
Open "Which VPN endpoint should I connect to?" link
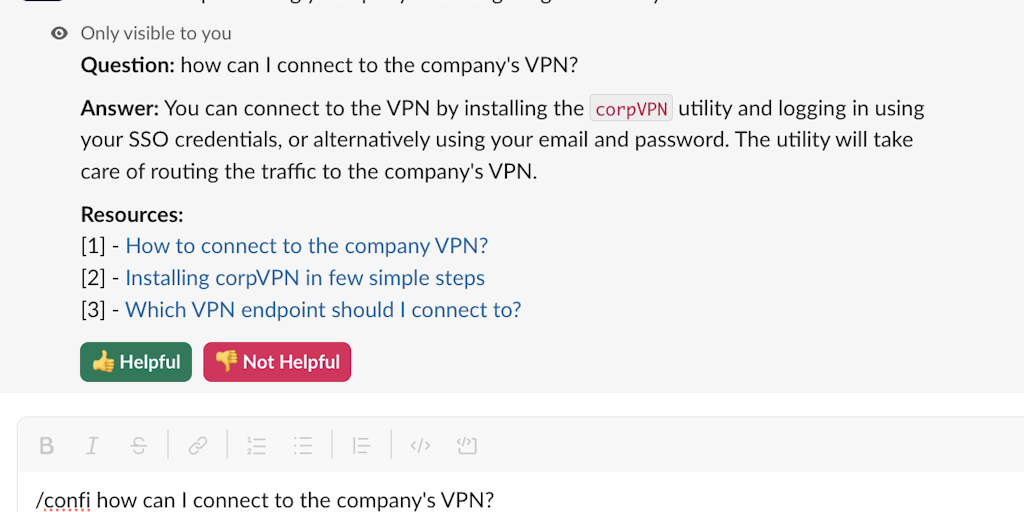(323, 310)
